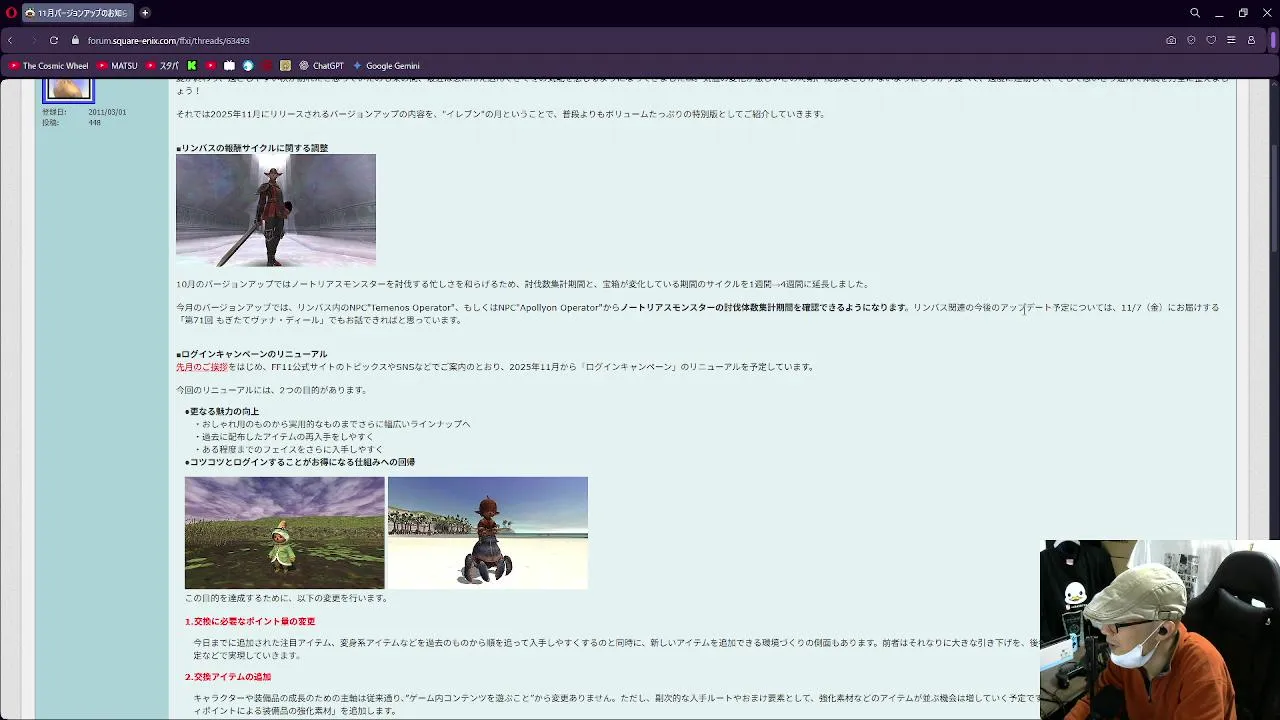
Task: Follow the red 先月のご挨拶 link
Action: [202, 367]
